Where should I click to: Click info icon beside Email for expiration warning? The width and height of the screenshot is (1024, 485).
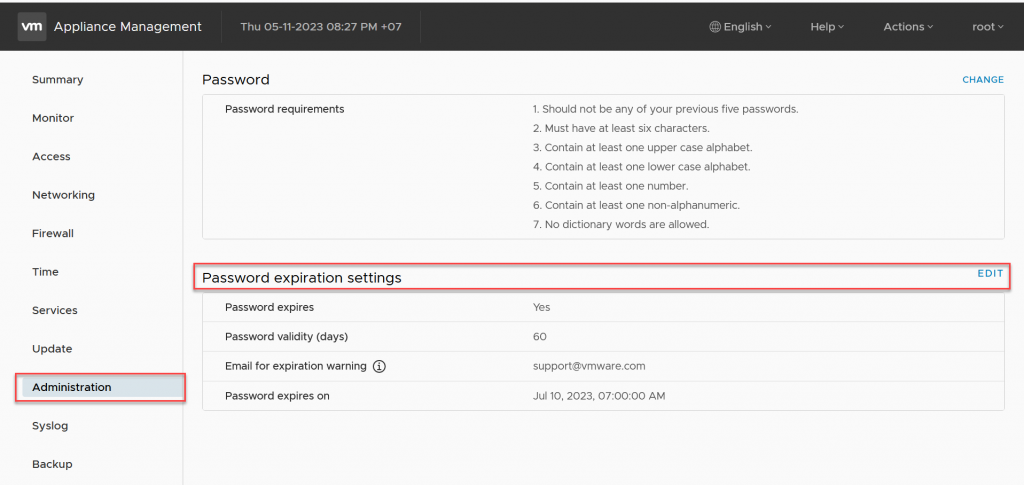click(x=379, y=366)
